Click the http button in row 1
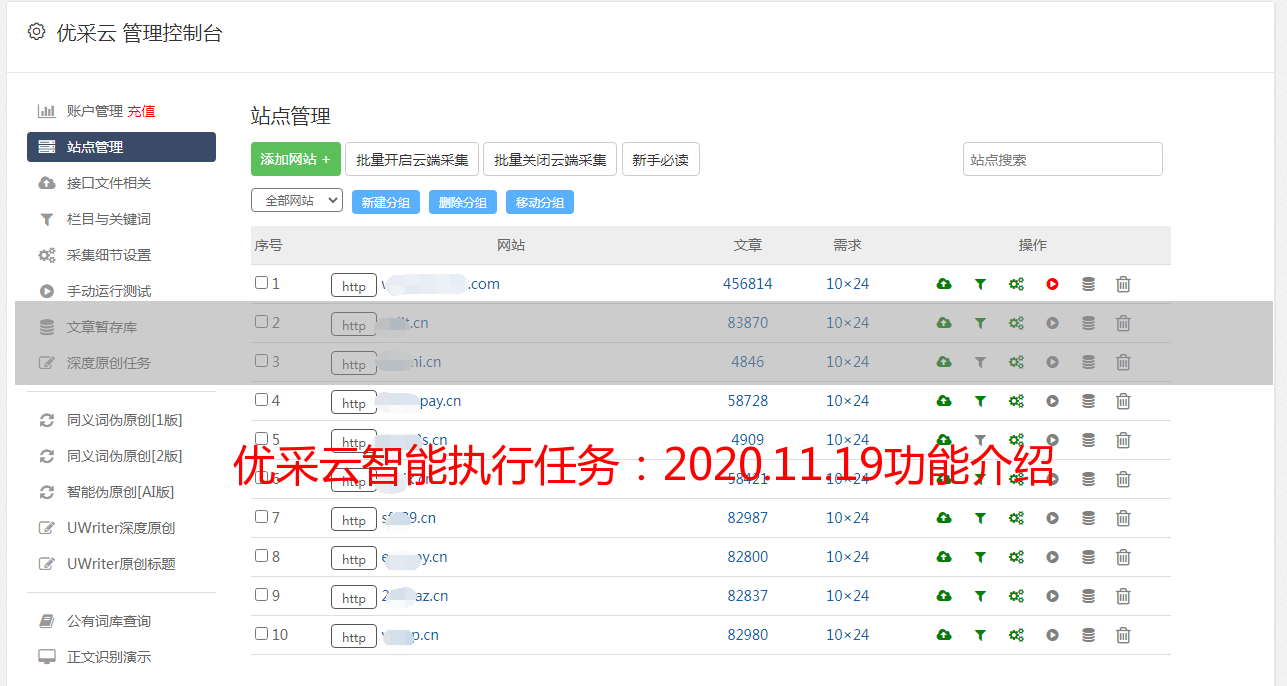Screen dimensions: 1287x686 click(x=354, y=286)
